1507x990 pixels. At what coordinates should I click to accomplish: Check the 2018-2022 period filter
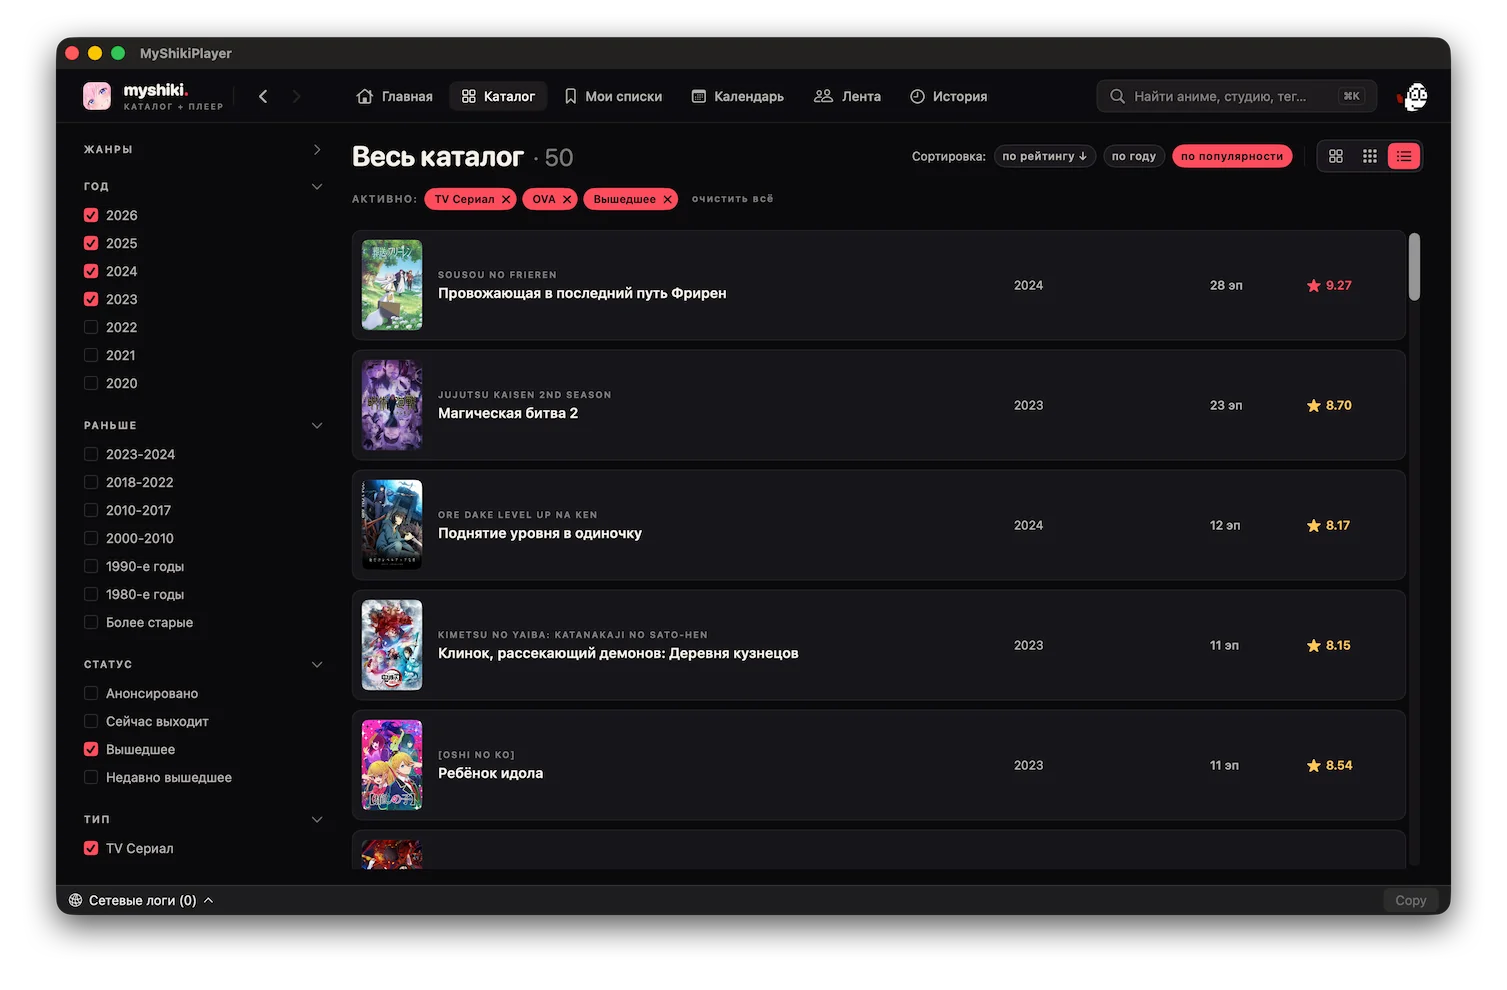pos(91,482)
